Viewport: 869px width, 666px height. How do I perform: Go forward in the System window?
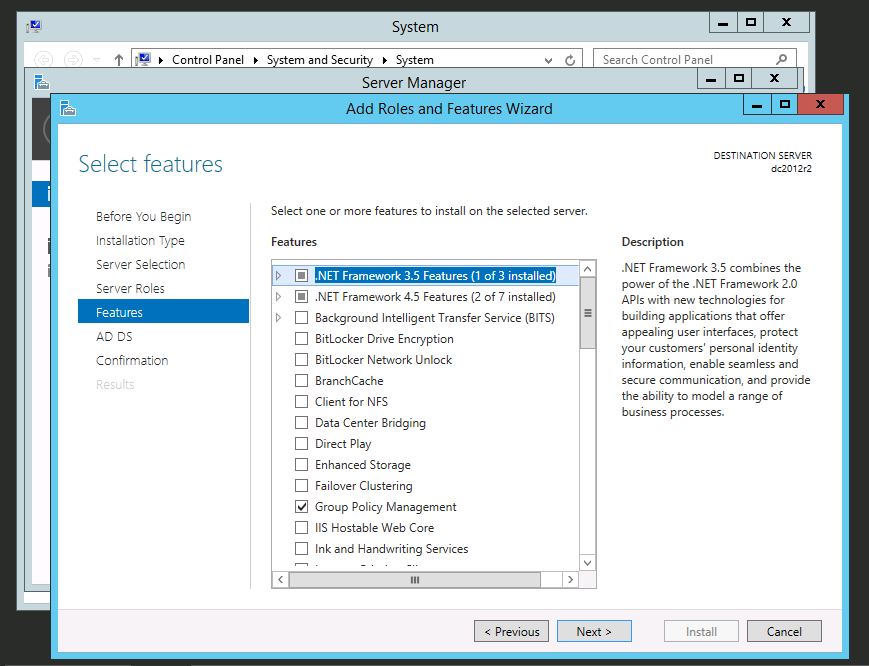[73, 59]
